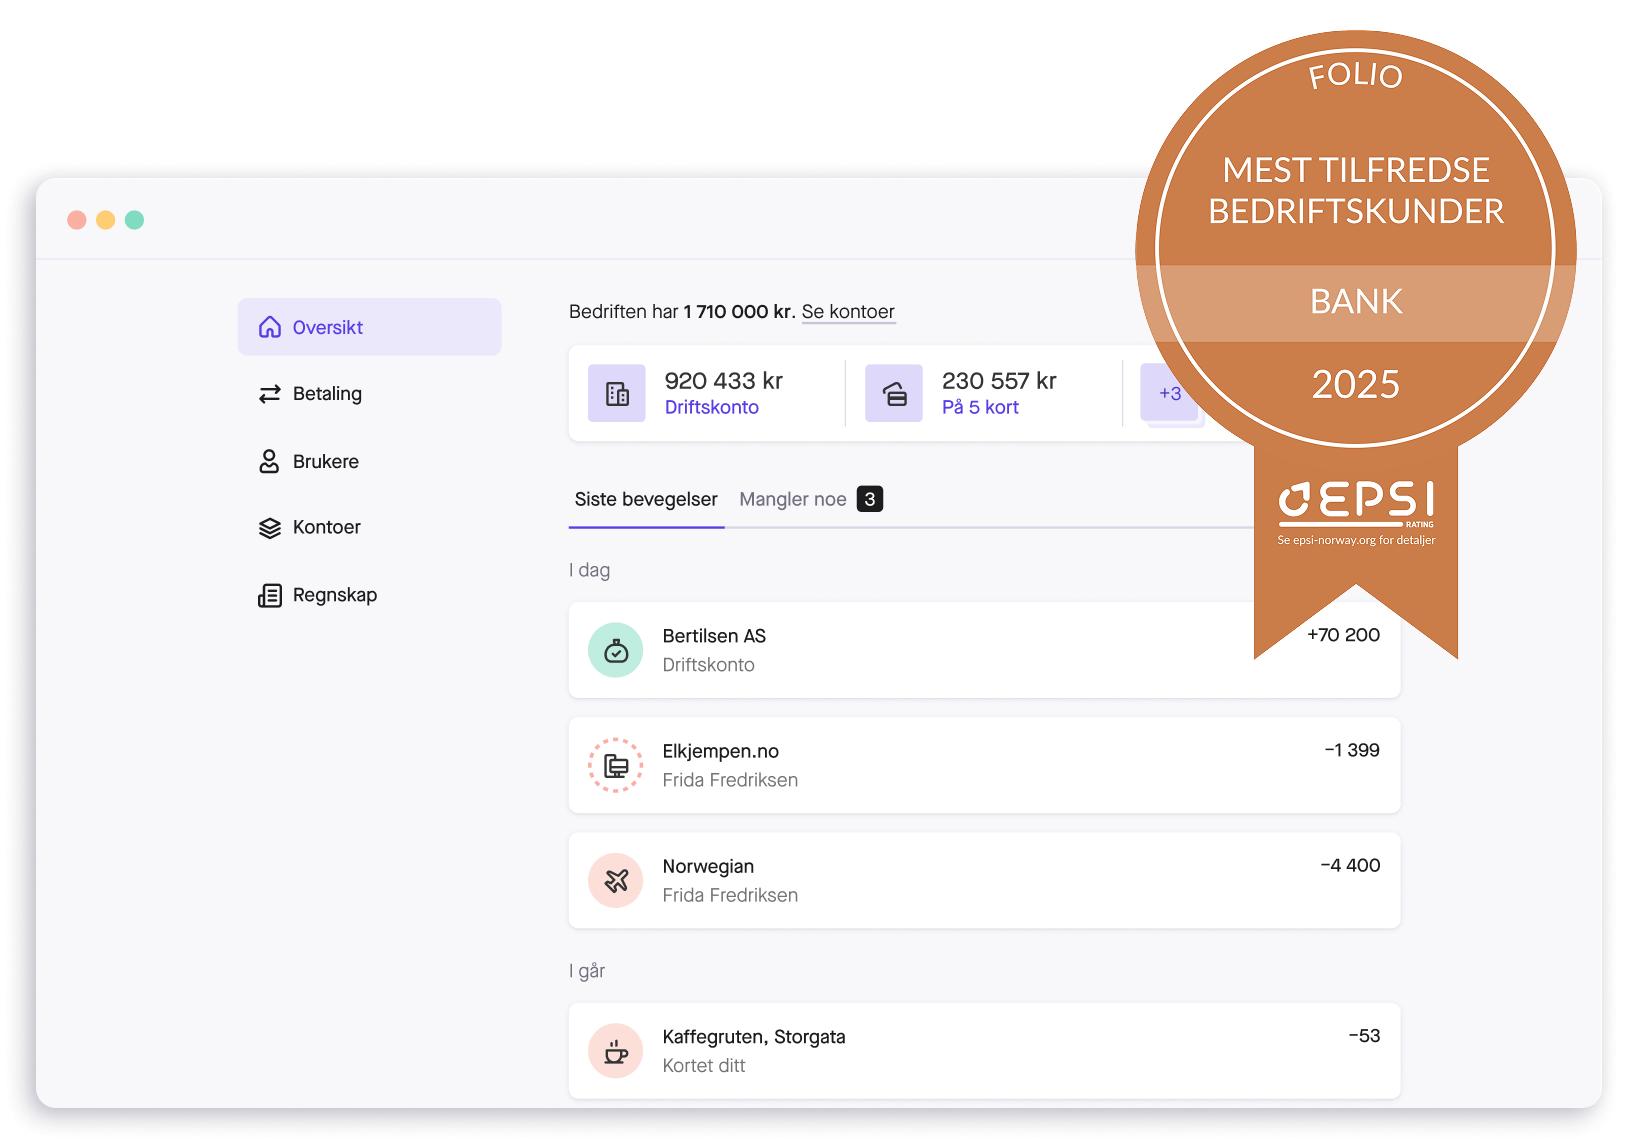Click the Driftskonto building icon
This screenshot has height=1144, width=1640.
point(617,393)
